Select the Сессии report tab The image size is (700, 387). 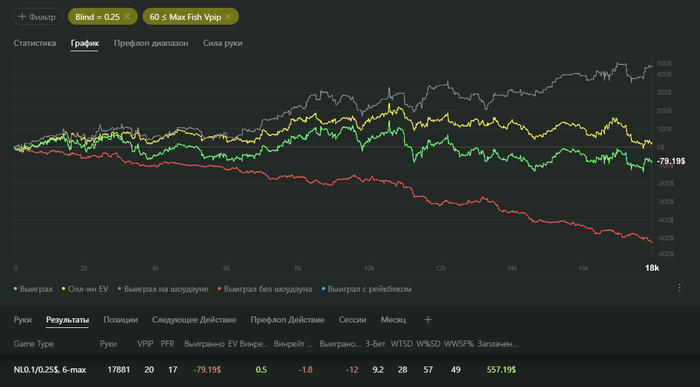pos(352,320)
